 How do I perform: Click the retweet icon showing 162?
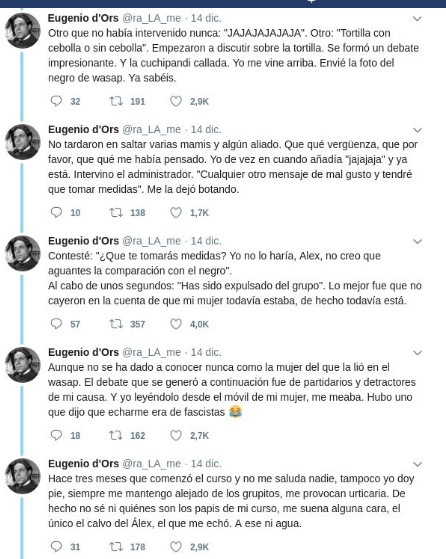(116, 435)
